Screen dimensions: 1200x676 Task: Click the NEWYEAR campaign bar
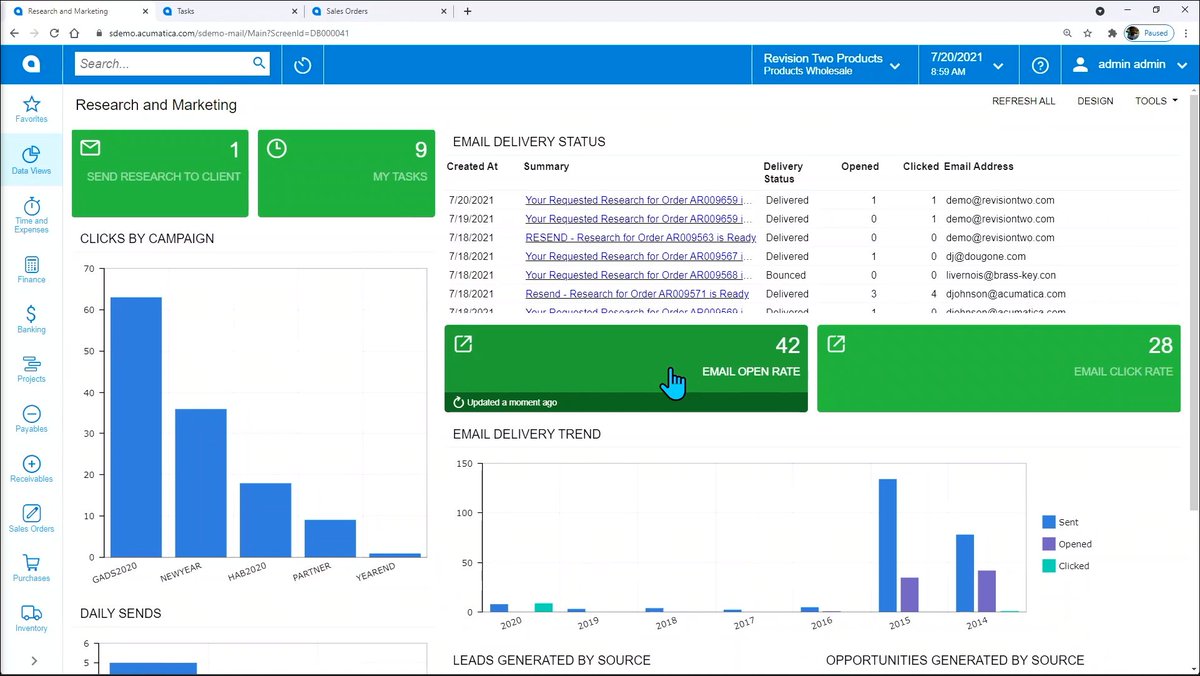(201, 483)
